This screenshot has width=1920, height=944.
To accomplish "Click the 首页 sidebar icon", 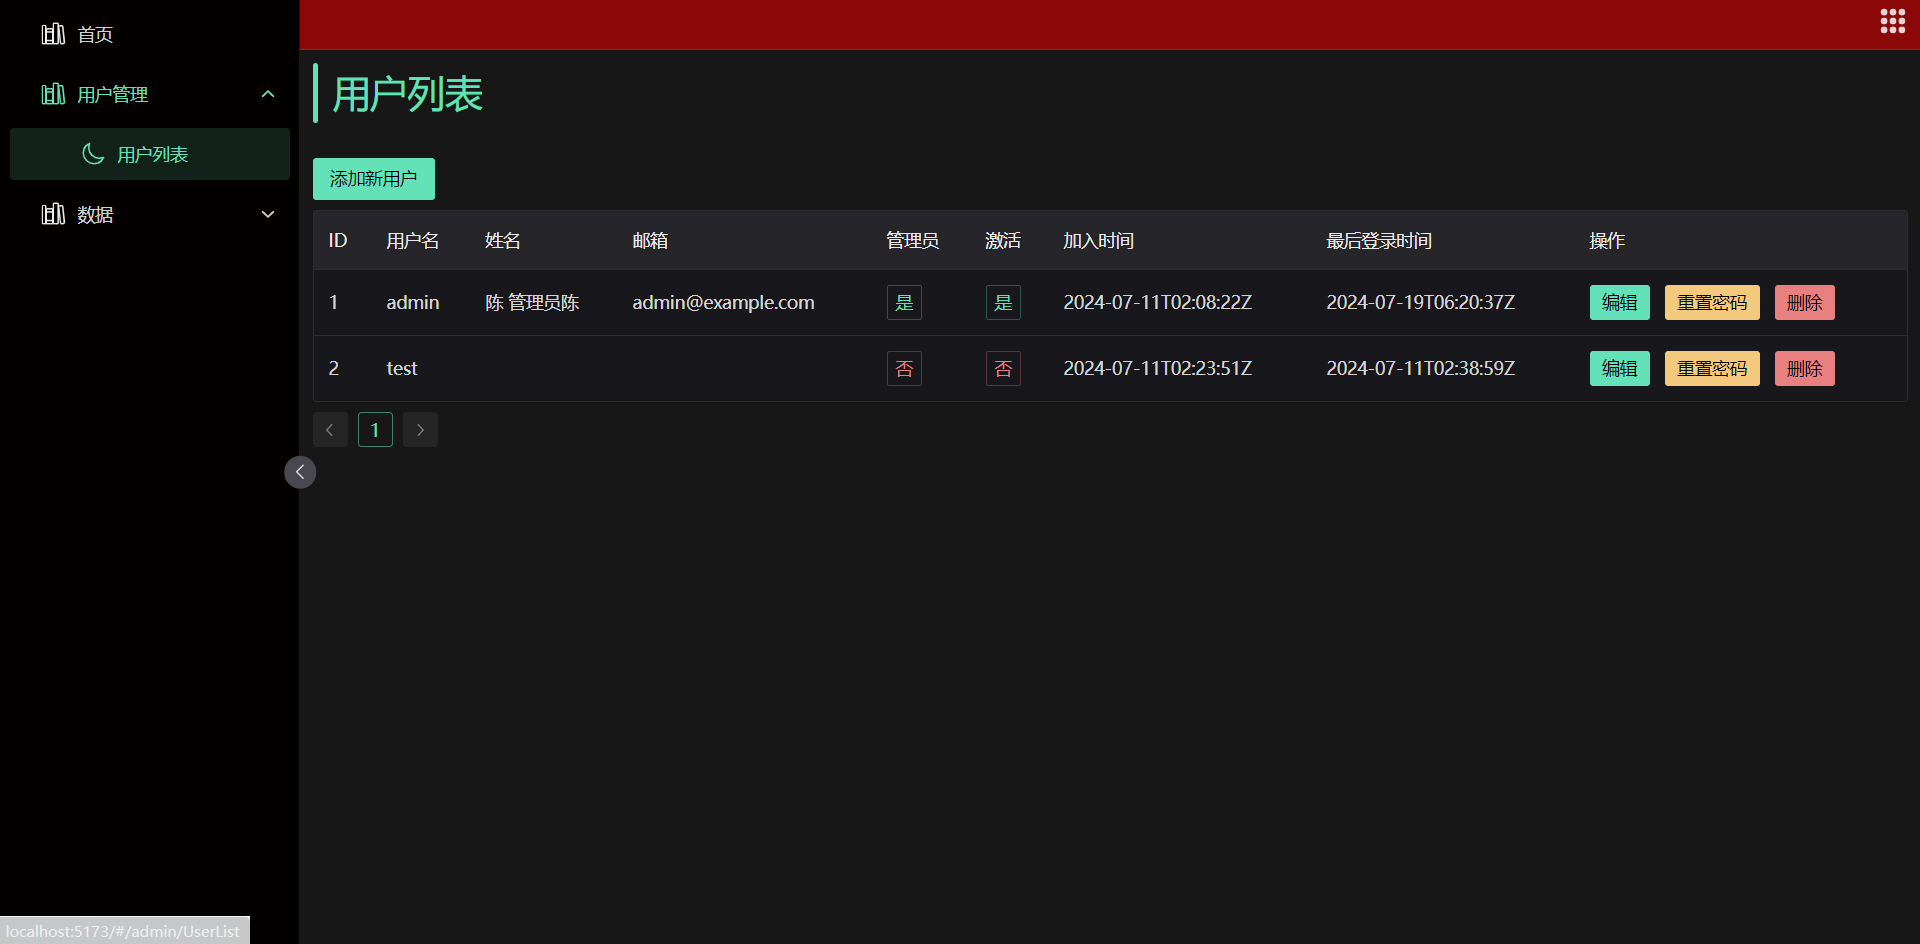I will 53,34.
